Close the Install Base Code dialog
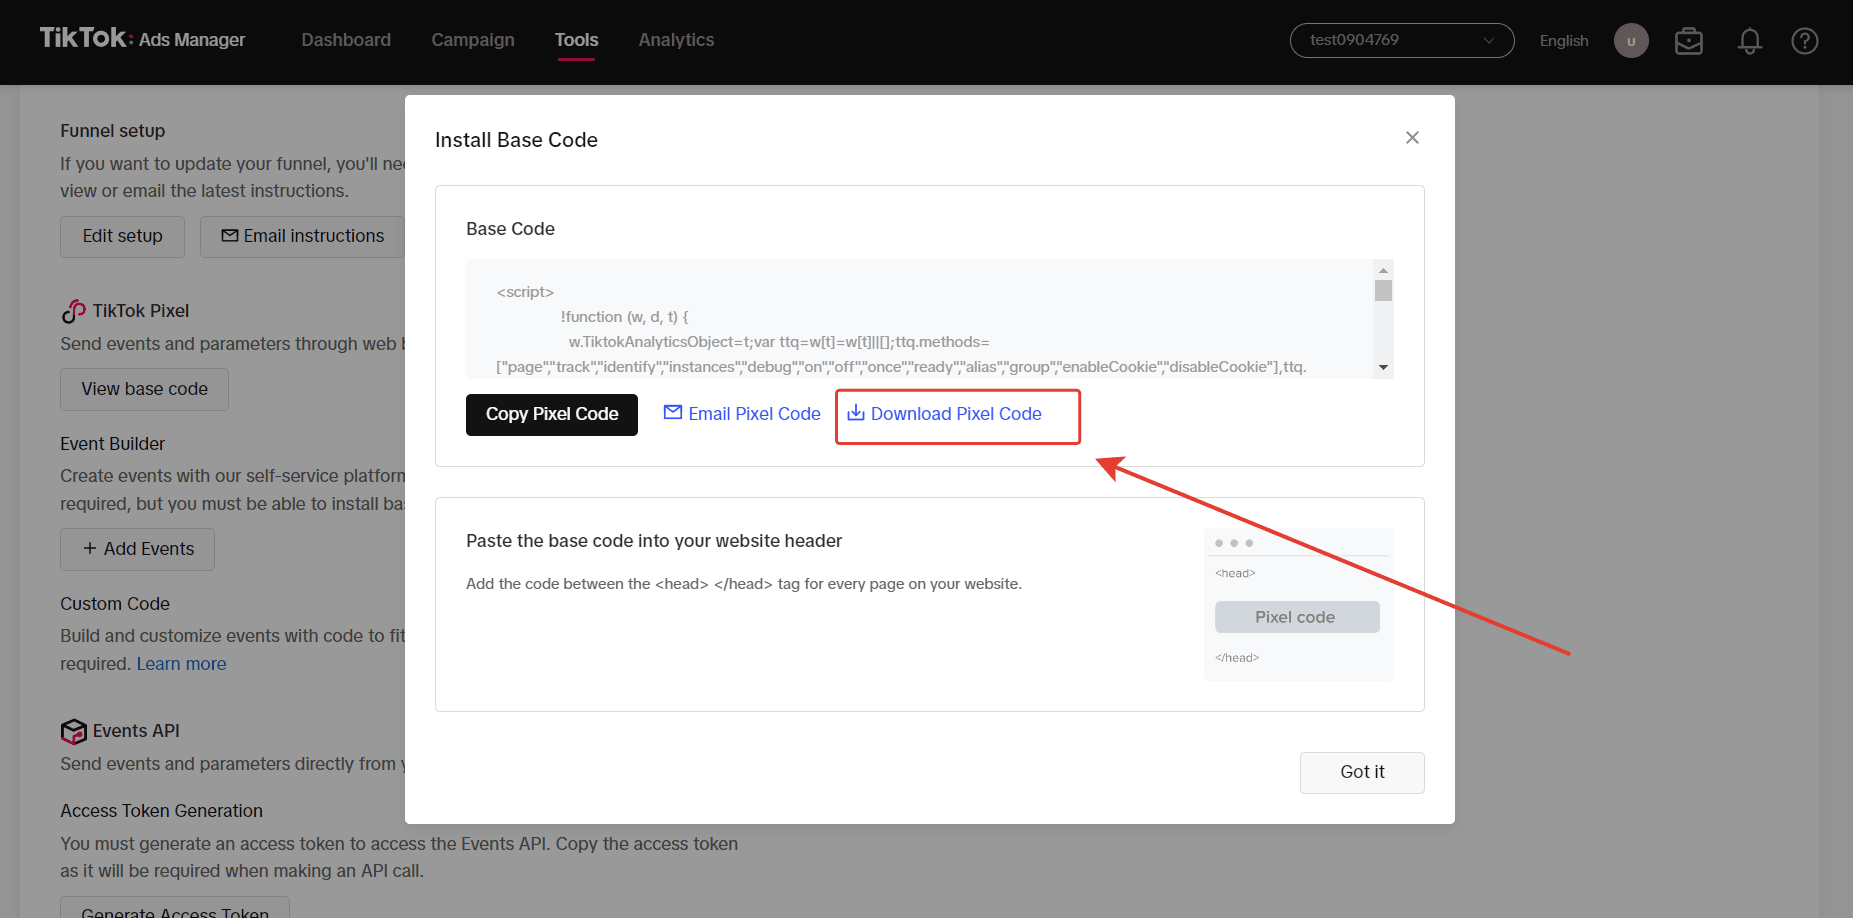Image resolution: width=1853 pixels, height=918 pixels. coord(1412,138)
